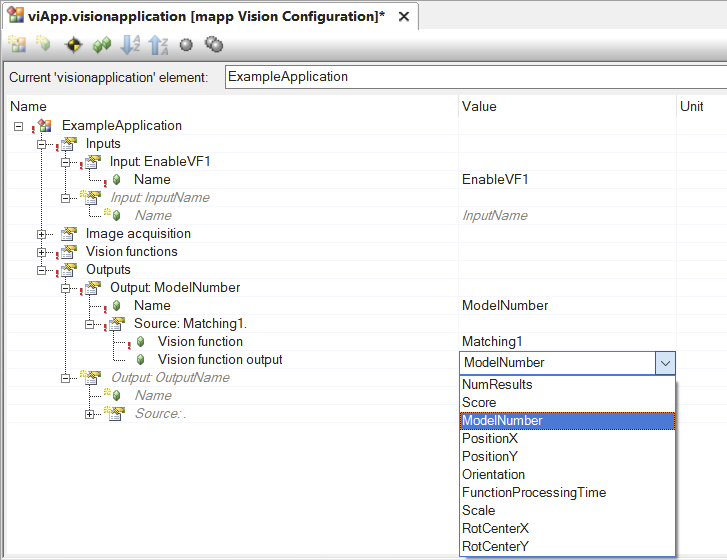
Task: Click the Input: EnableVF1 group icon
Action: 93,162
